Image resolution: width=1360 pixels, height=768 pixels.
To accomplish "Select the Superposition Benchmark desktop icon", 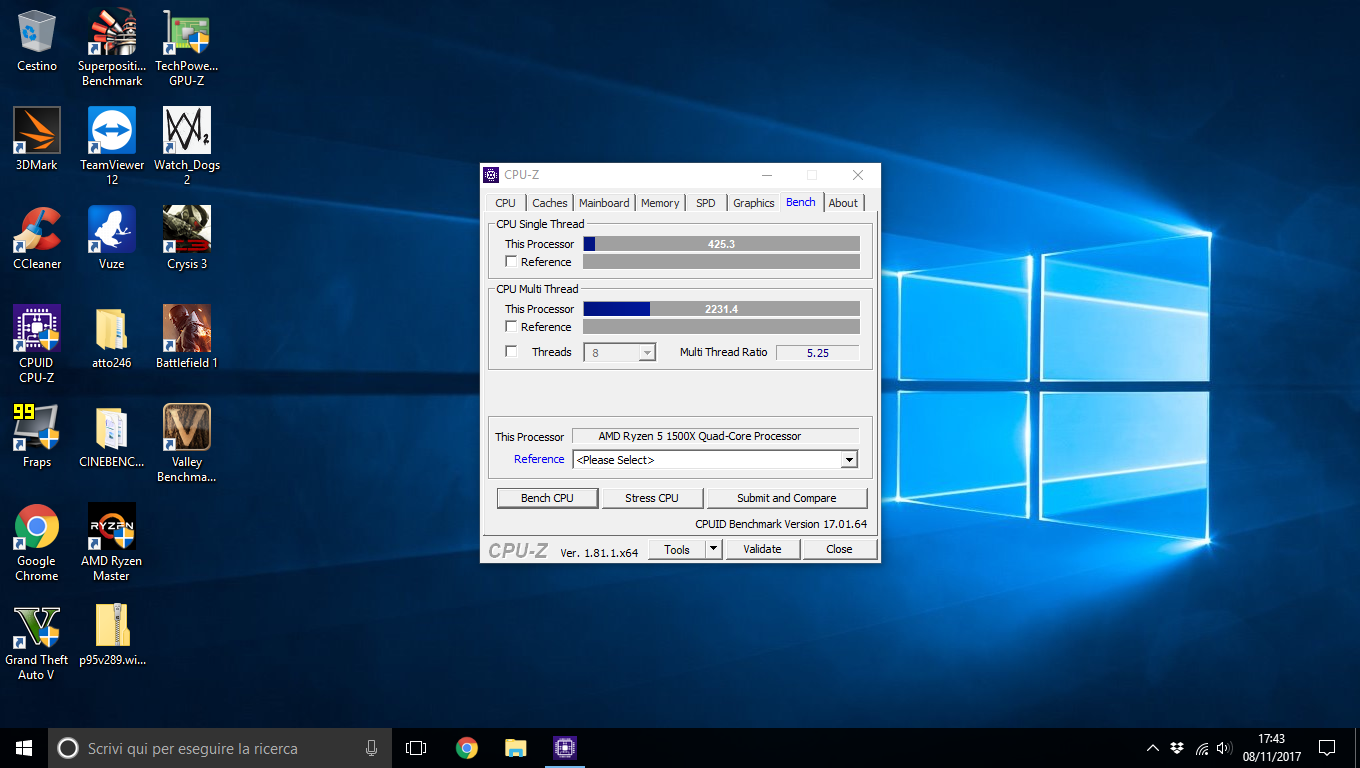I will [x=112, y=47].
